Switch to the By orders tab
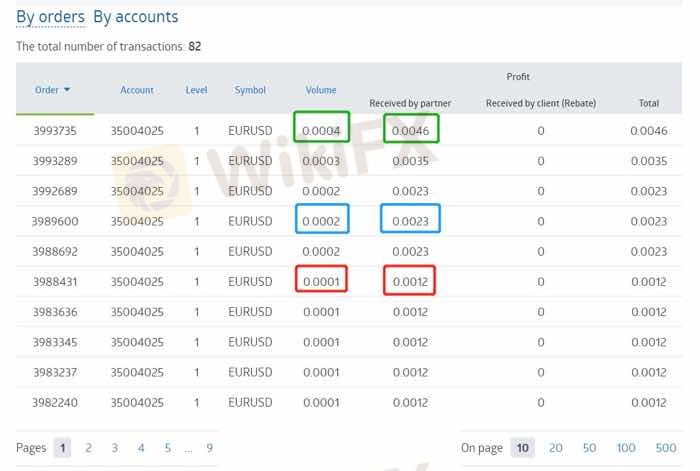700x471 pixels. (x=50, y=17)
